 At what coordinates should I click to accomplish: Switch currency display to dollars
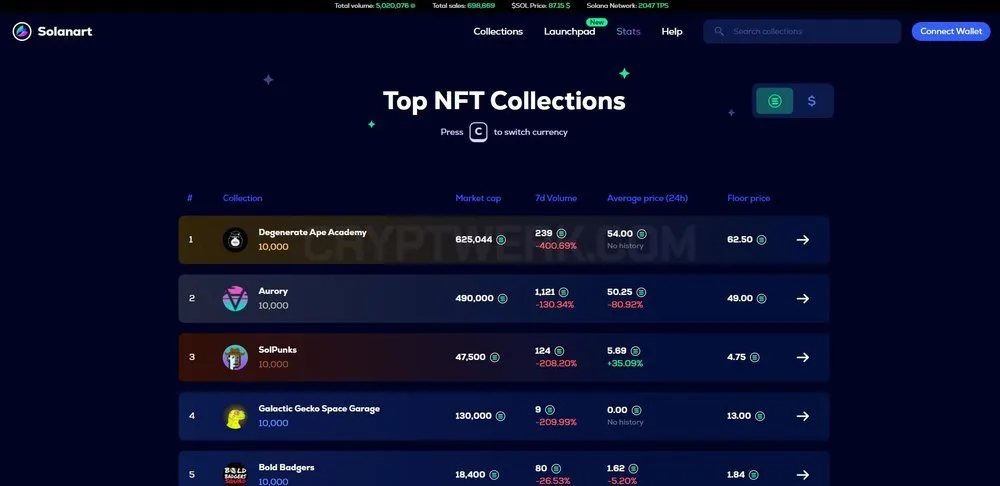coord(811,101)
